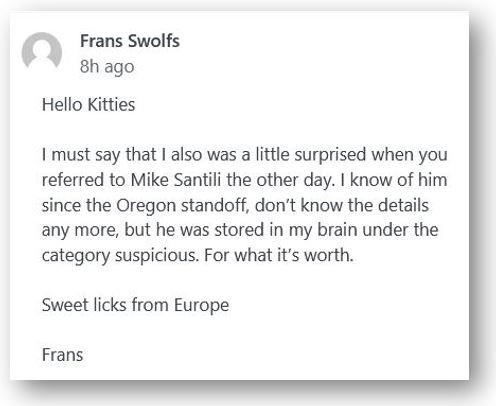Click the name "Mike Santili" in the comment
The width and height of the screenshot is (496, 406).
click(x=176, y=180)
